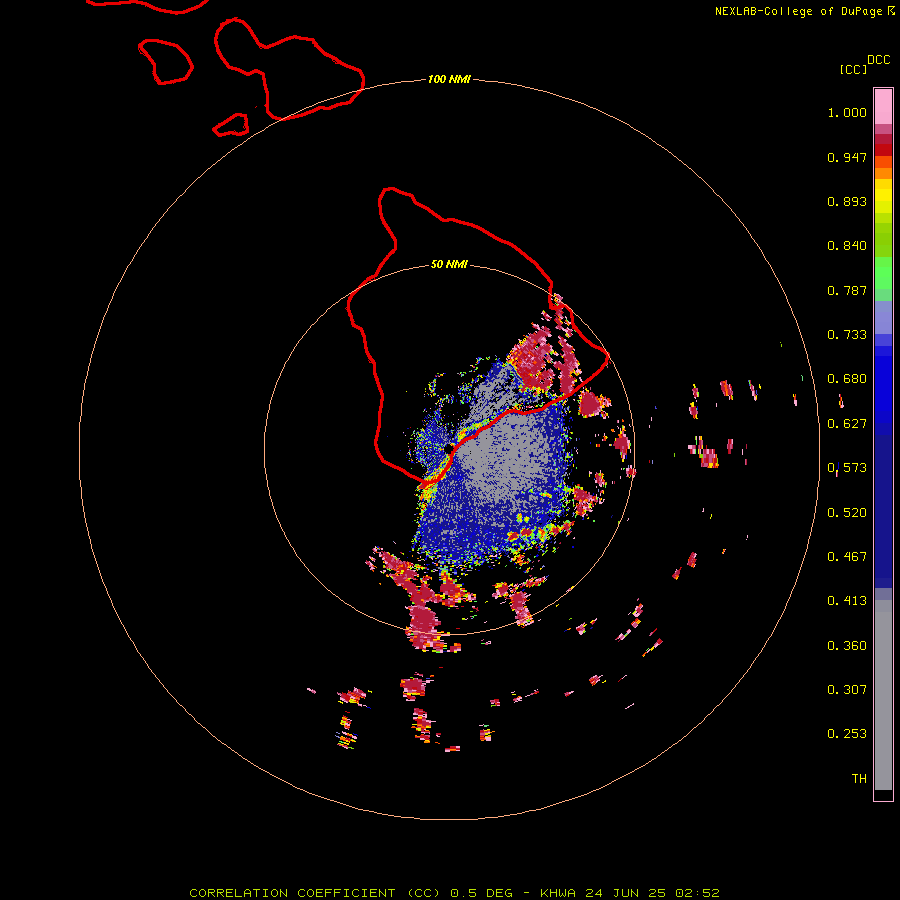This screenshot has height=900, width=900.
Task: Click the DCC label above color bar
Action: coord(878,60)
